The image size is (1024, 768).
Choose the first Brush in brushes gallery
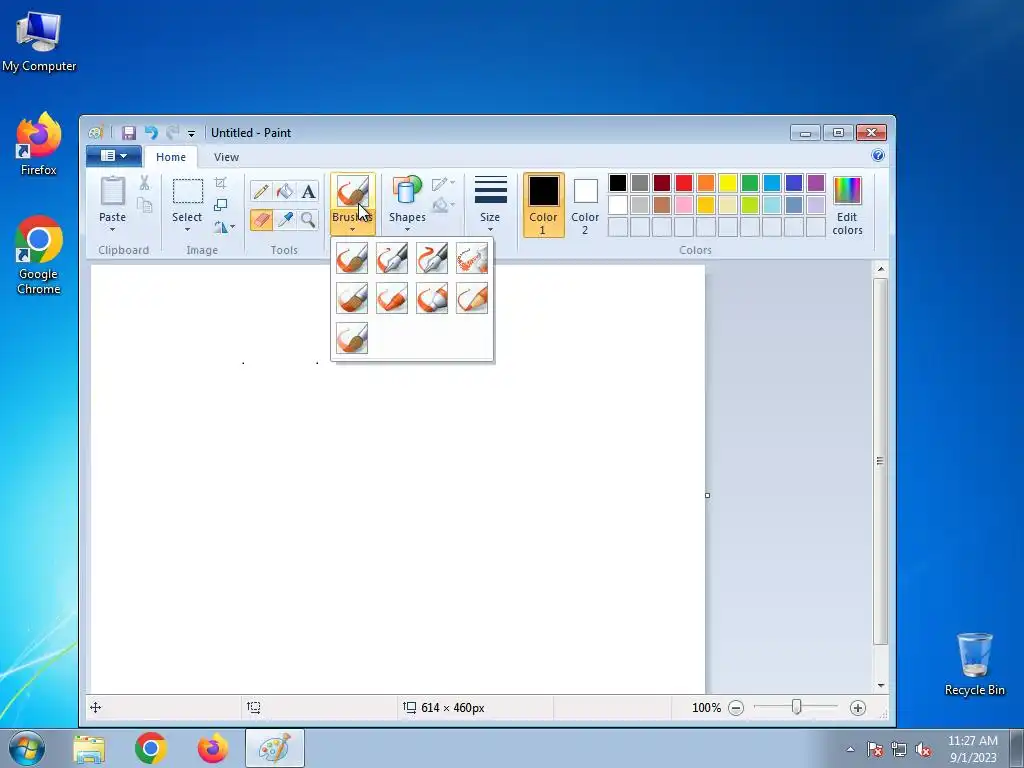[x=352, y=258]
